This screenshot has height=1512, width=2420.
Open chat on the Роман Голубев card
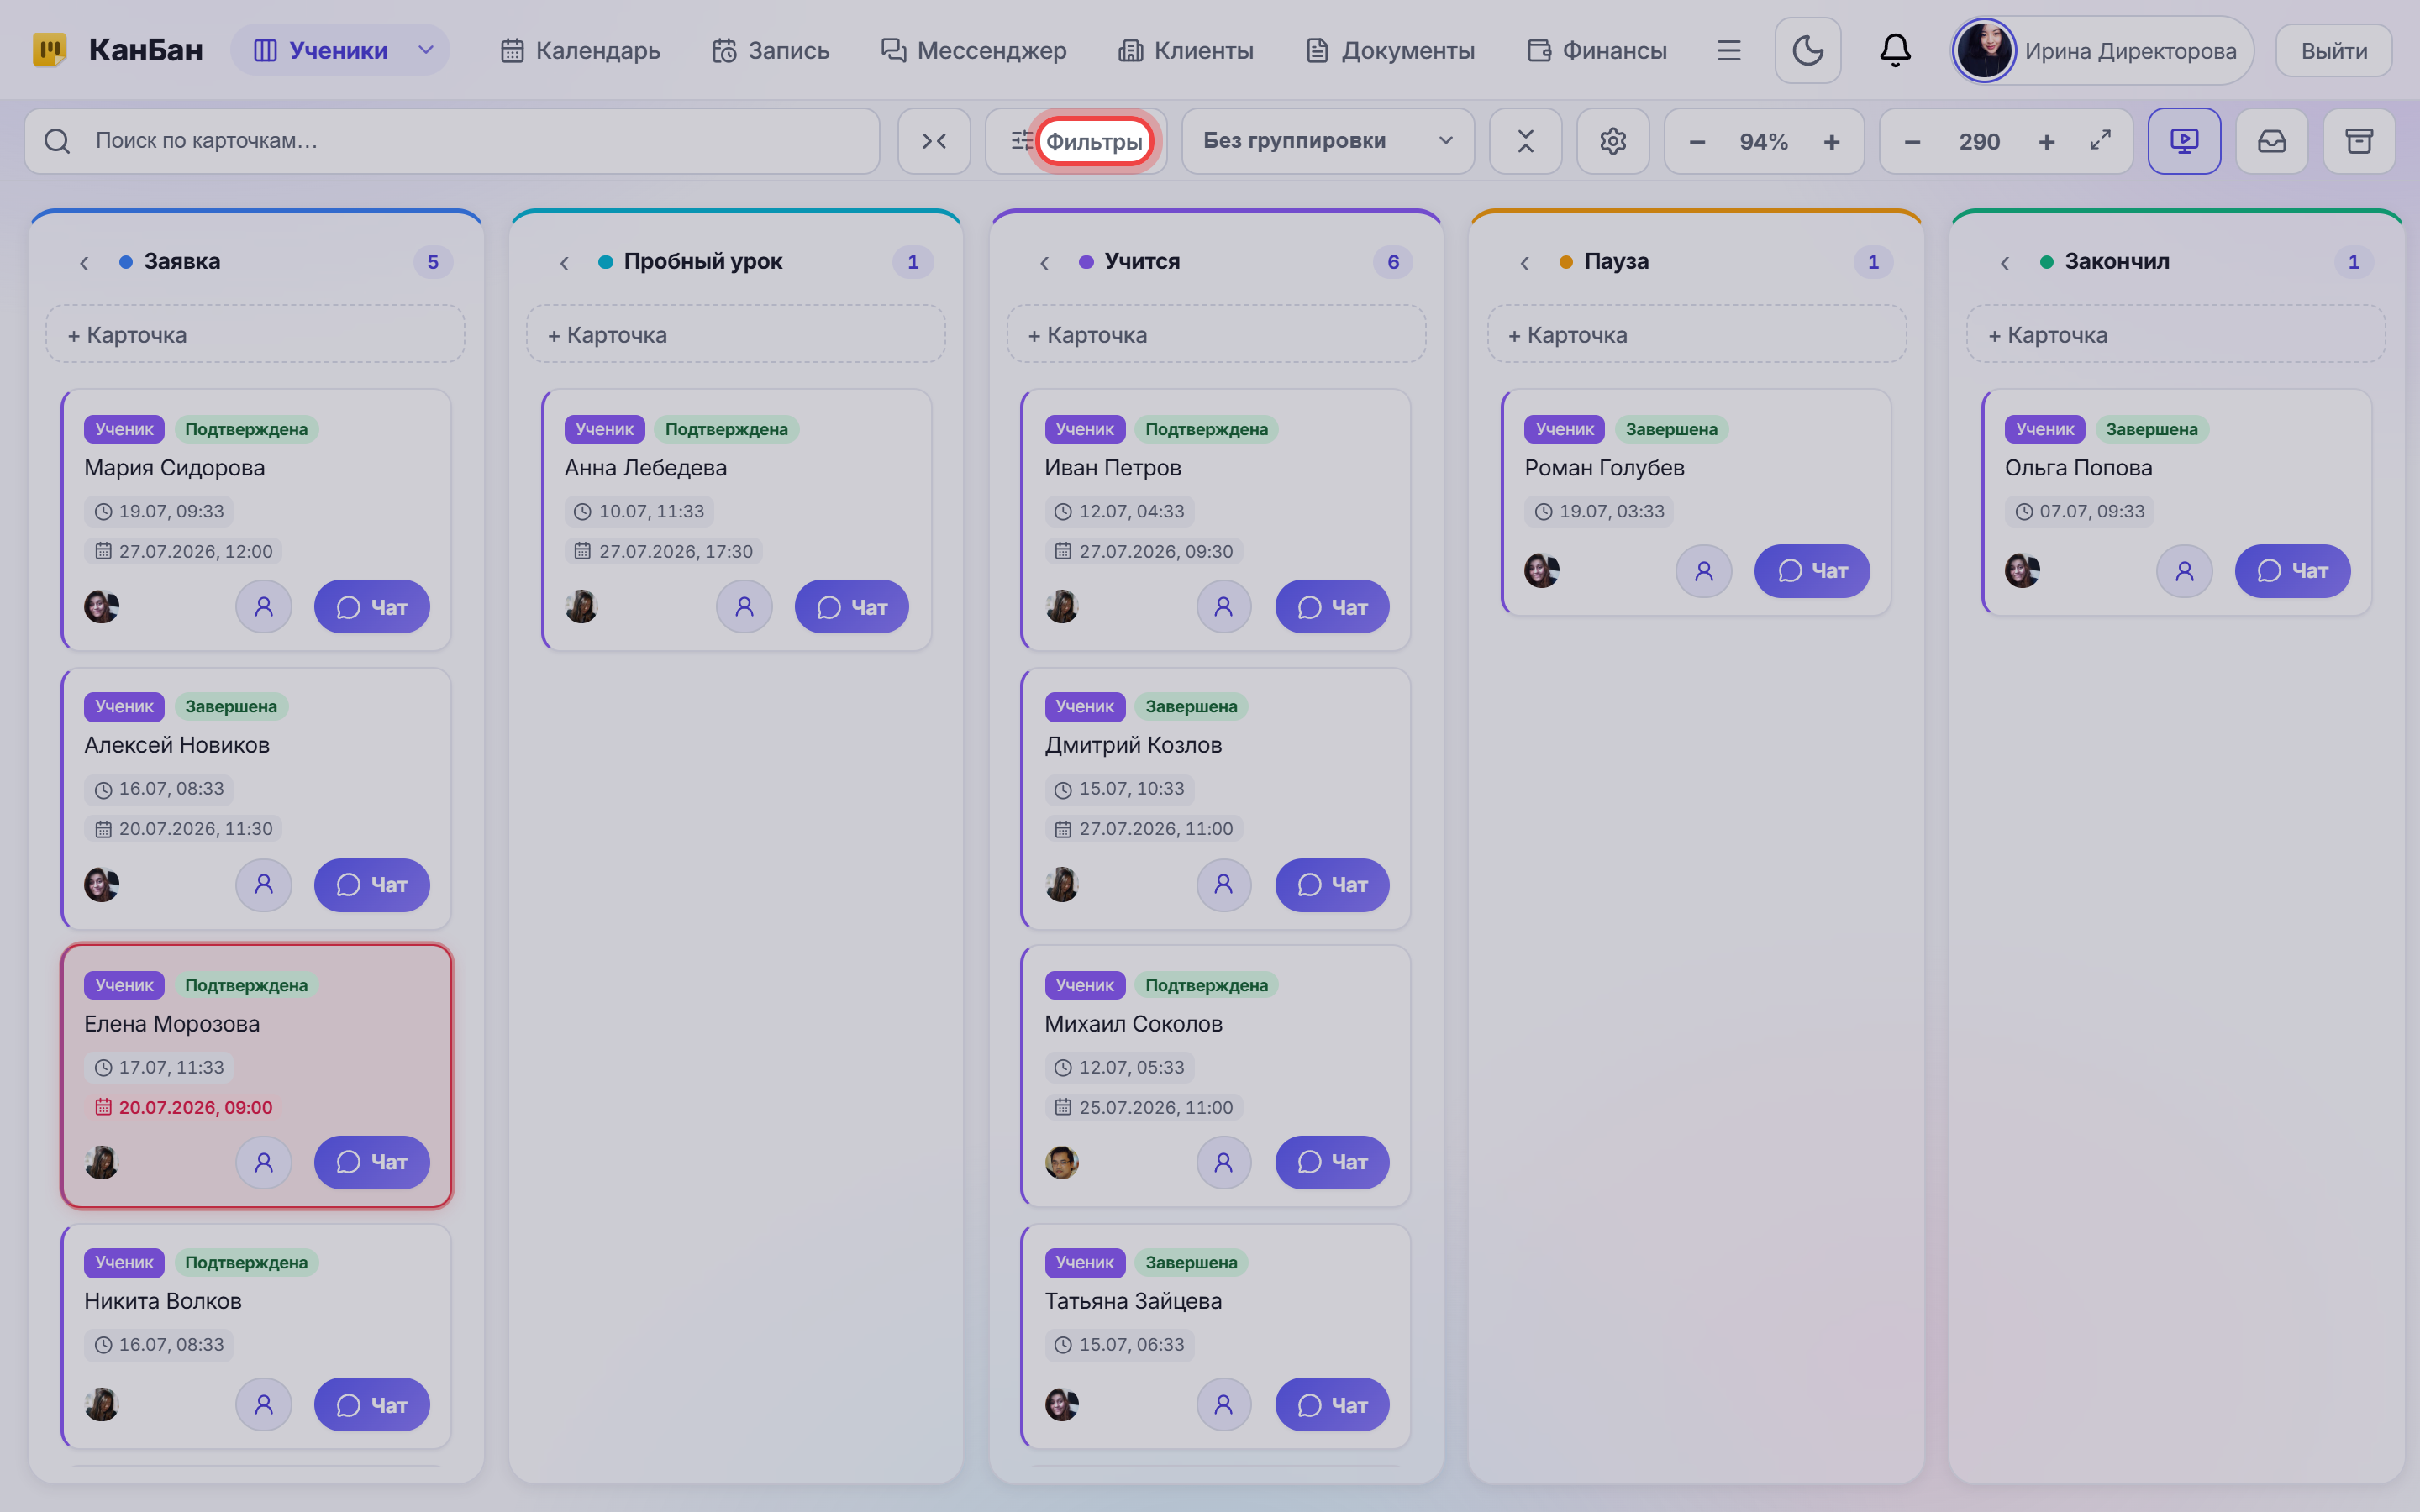tap(1812, 571)
